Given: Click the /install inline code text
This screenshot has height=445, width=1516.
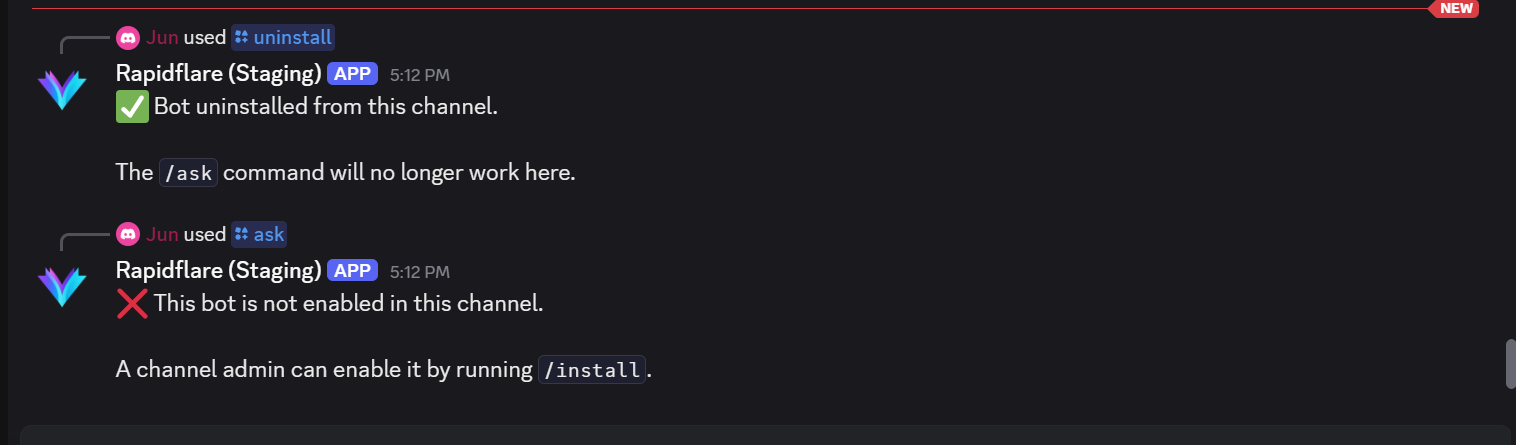Looking at the screenshot, I should 592,370.
